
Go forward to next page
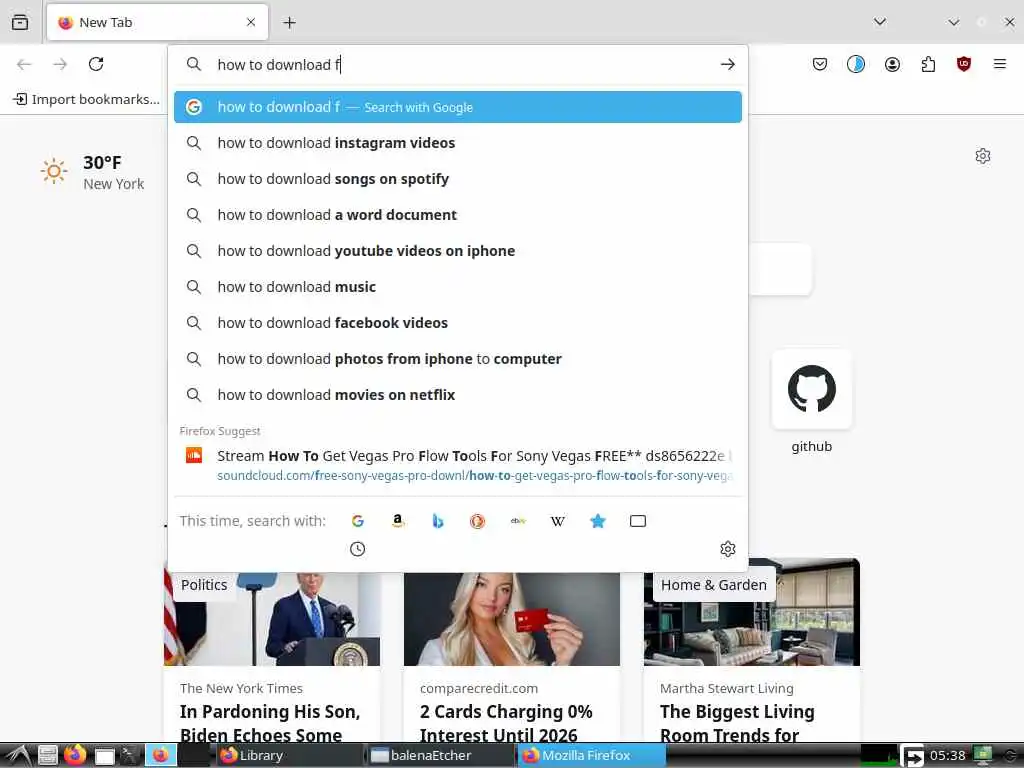point(60,64)
